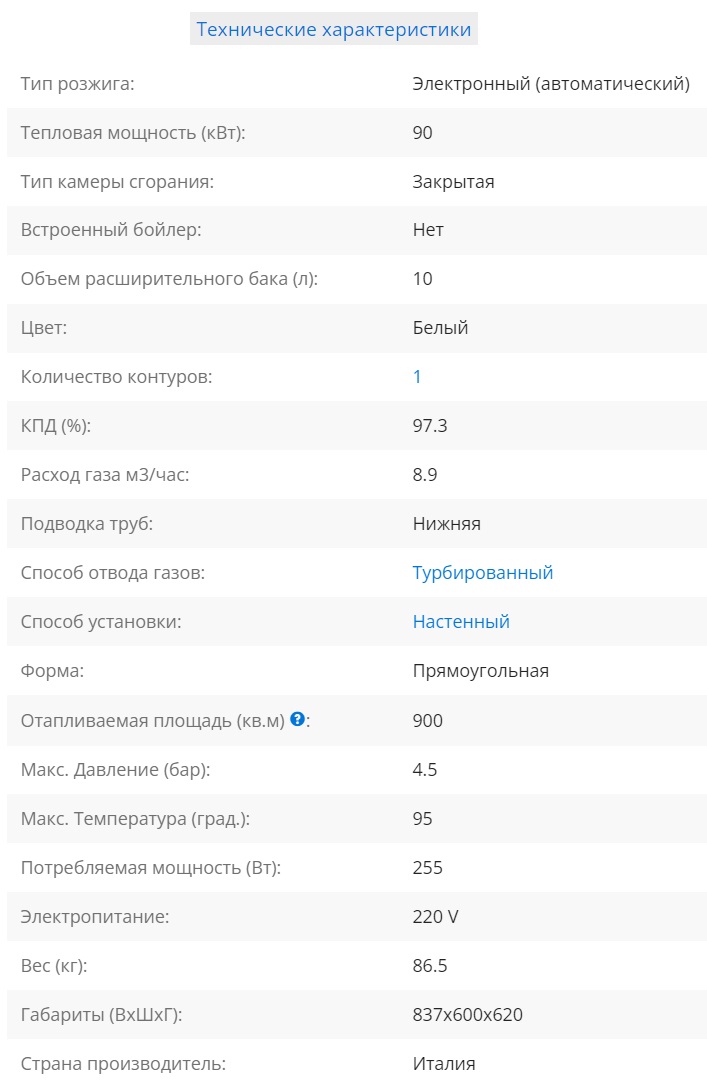Click the blue number 1 contour link

pyautogui.click(x=417, y=377)
